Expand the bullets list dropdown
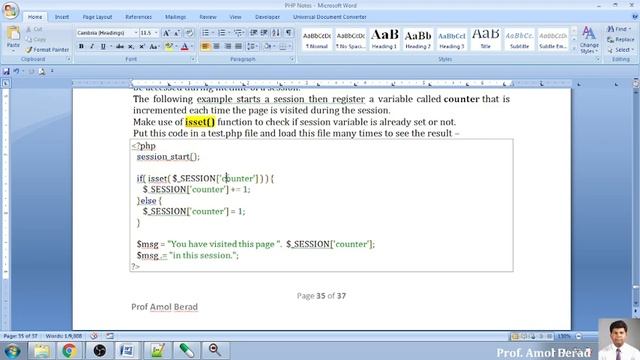Viewport: 640px width, 360px height. coord(213,33)
